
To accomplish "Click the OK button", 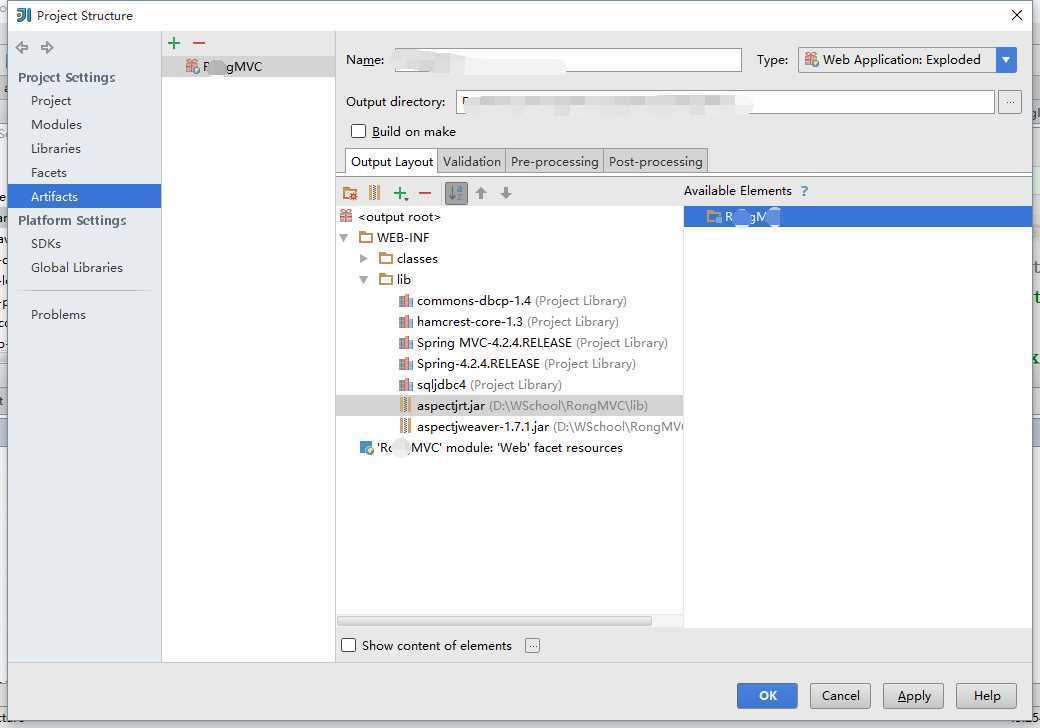I will click(x=767, y=696).
